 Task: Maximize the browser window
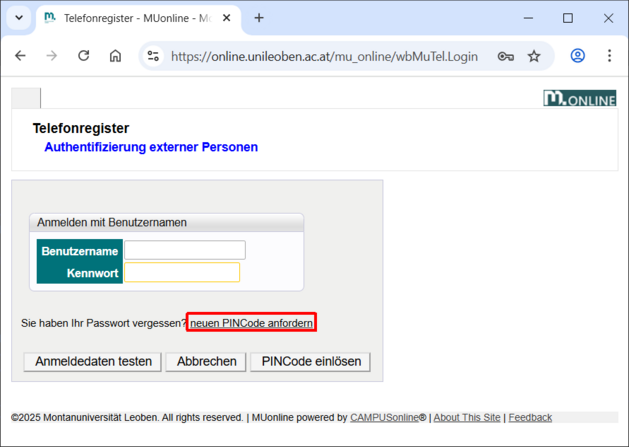(568, 18)
